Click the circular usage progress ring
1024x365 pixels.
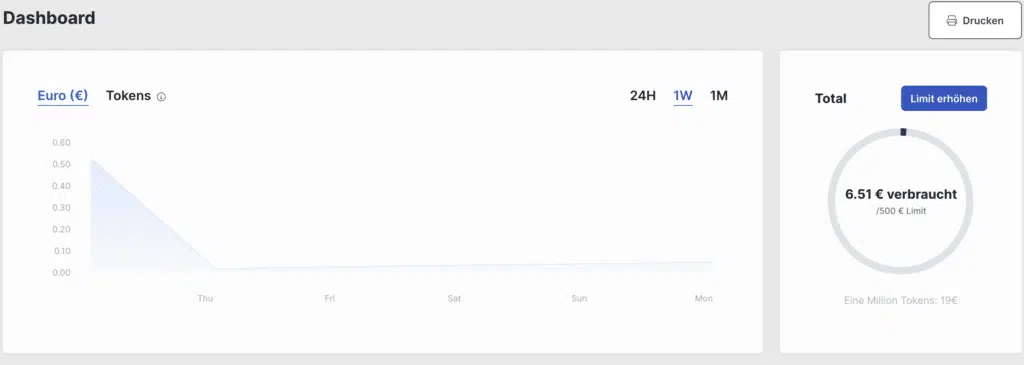tap(901, 201)
